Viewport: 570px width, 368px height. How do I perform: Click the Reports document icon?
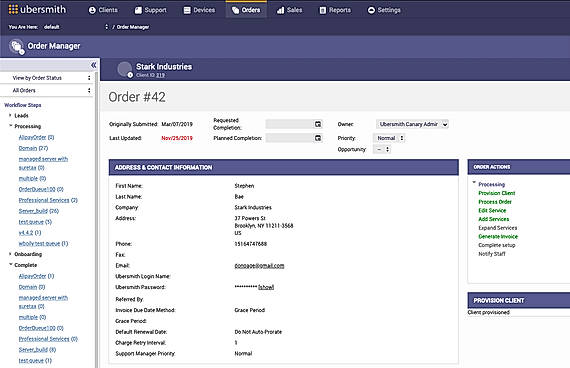click(322, 11)
